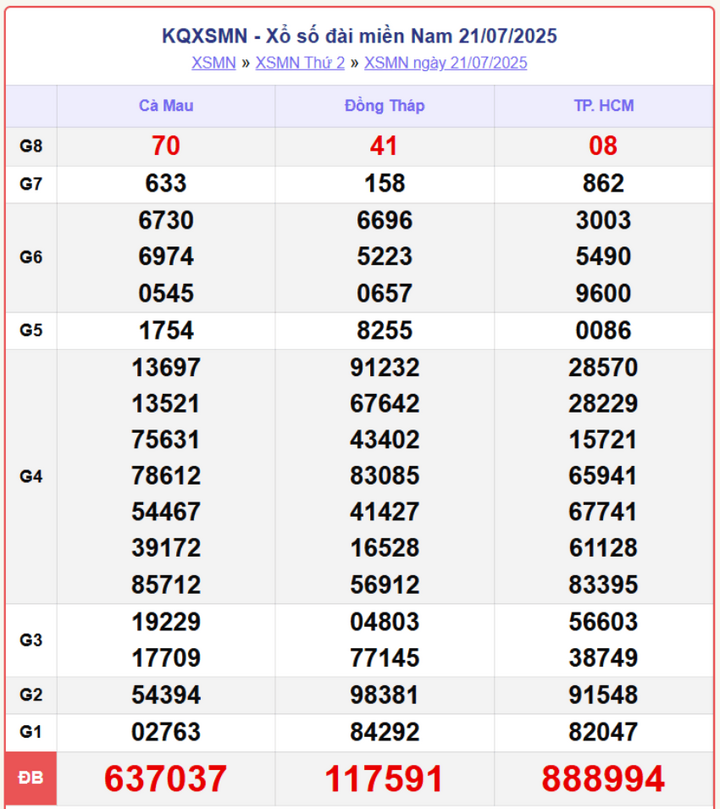Click the G6 number 5490
The height and width of the screenshot is (809, 720).
603,256
